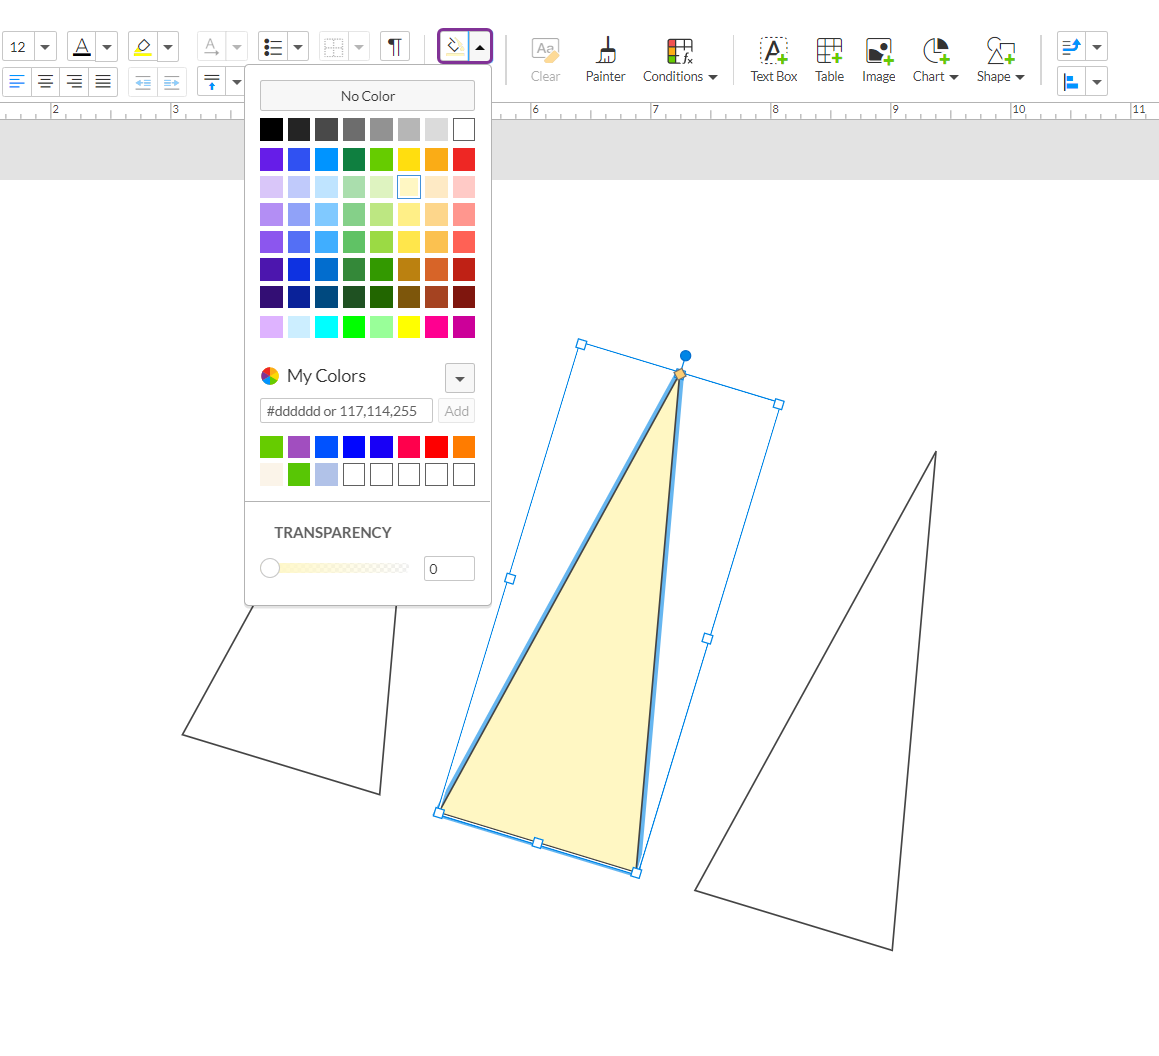Image resolution: width=1159 pixels, height=1056 pixels.
Task: Click the text highlight color icon
Action: tap(143, 47)
